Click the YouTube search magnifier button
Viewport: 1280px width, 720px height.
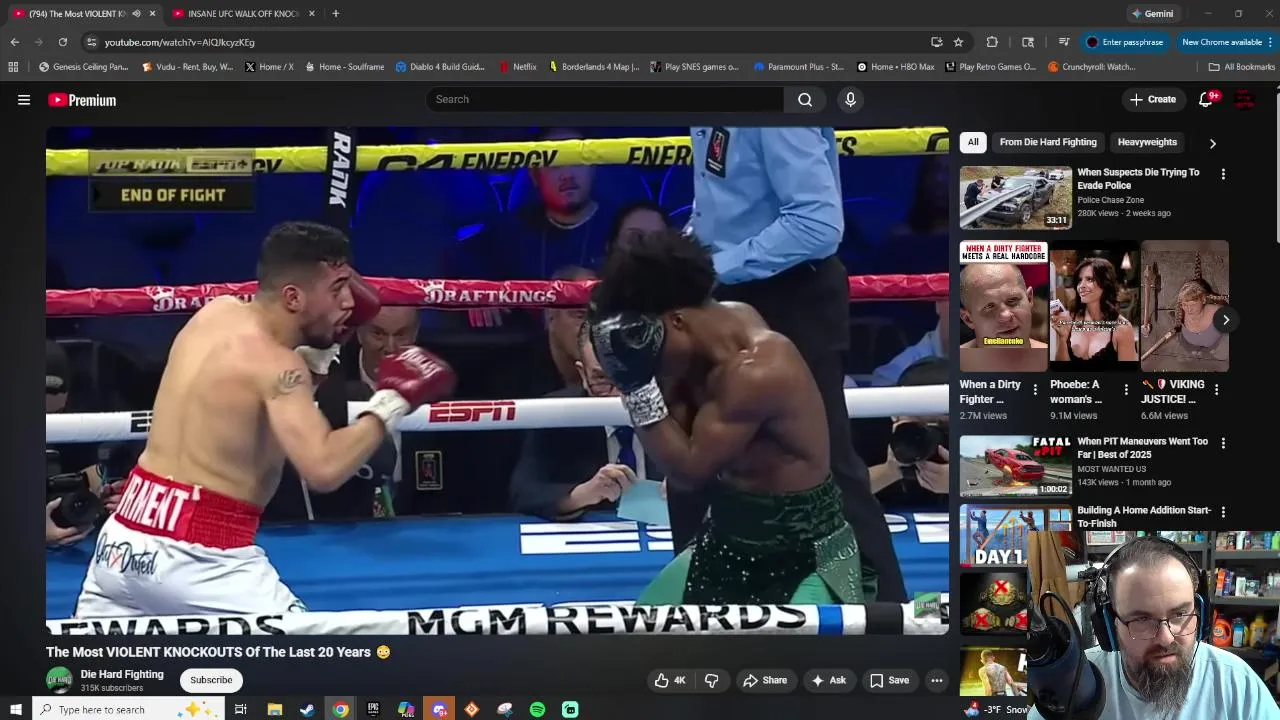click(805, 99)
